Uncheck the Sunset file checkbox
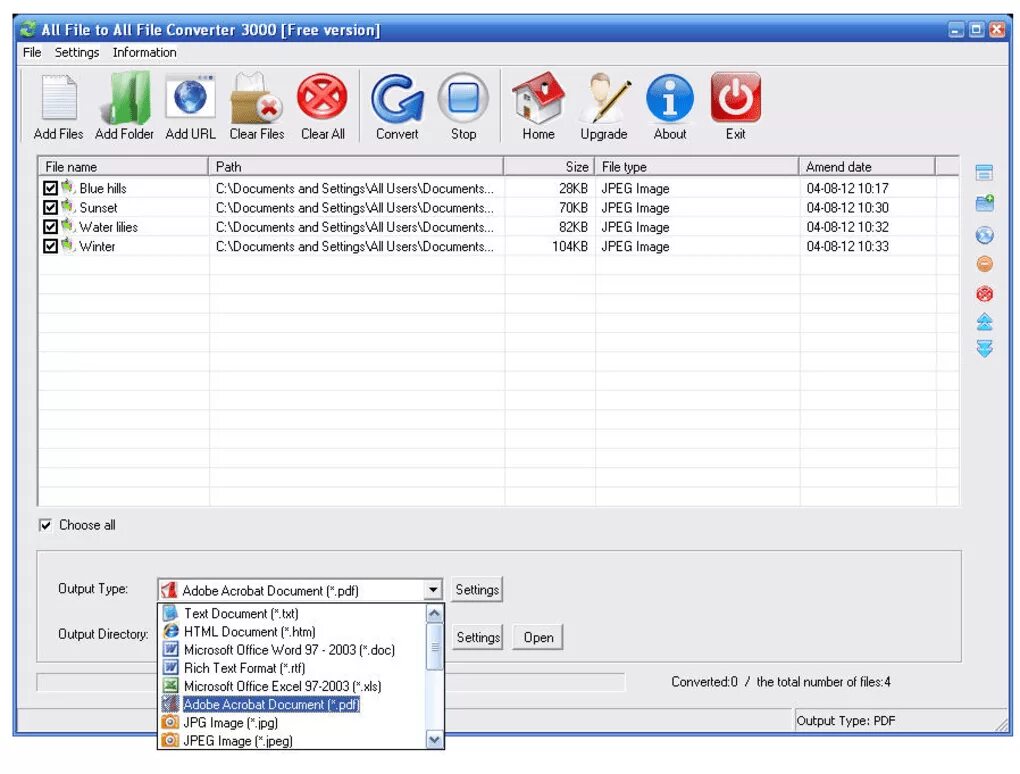This screenshot has height=774, width=1020. (x=50, y=207)
